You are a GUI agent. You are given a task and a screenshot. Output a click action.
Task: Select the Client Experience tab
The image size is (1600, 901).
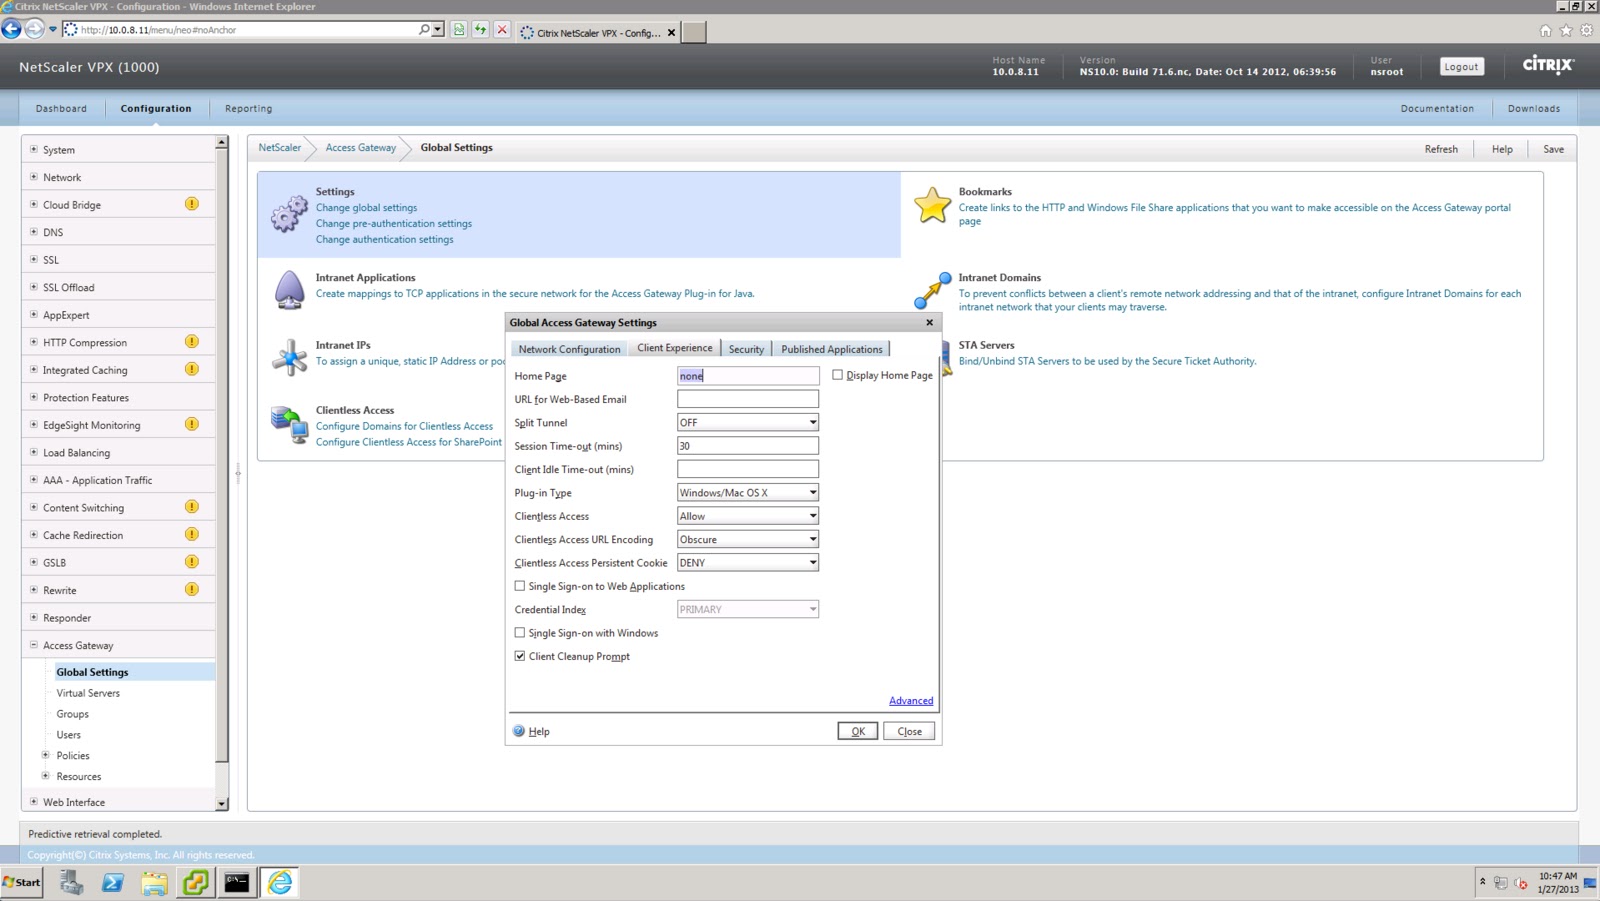tap(675, 348)
